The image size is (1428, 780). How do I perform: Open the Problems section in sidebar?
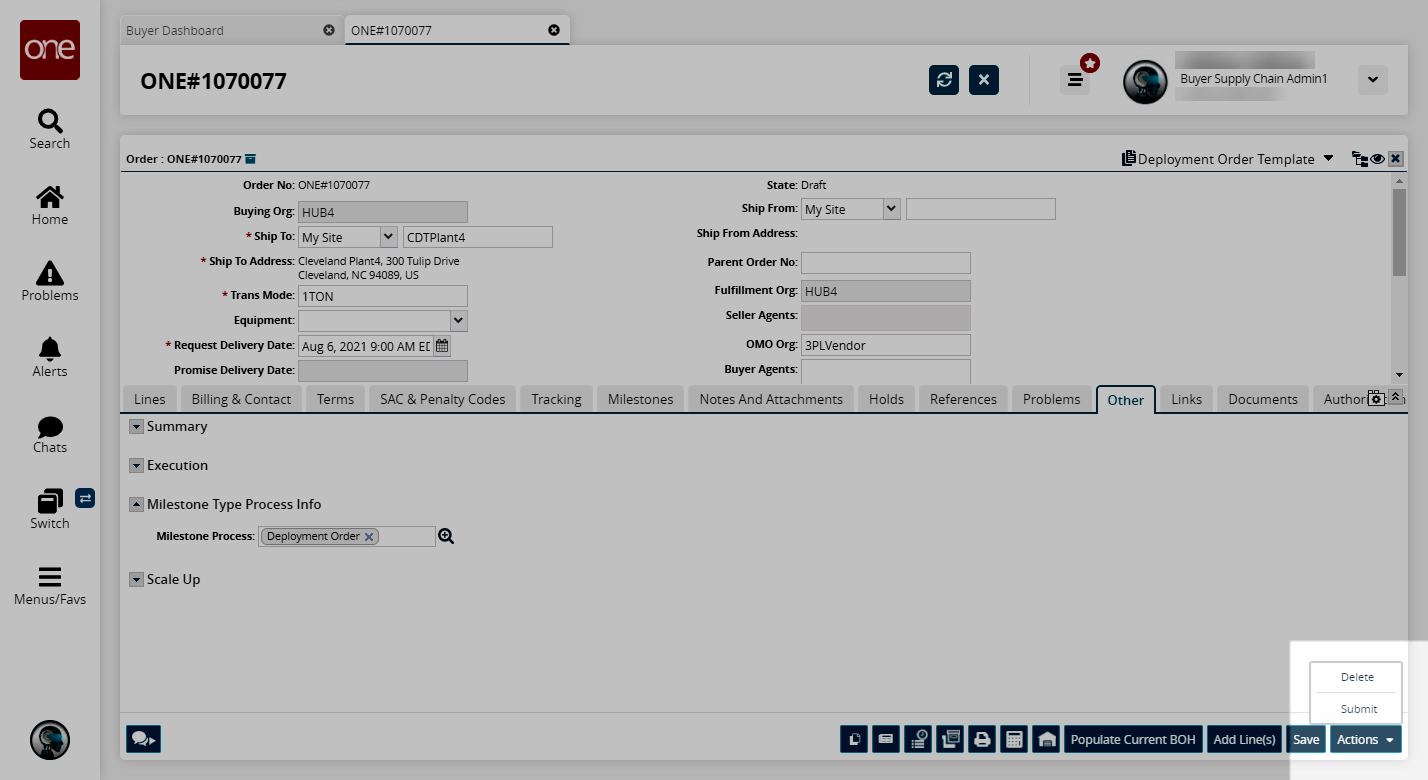[x=49, y=281]
